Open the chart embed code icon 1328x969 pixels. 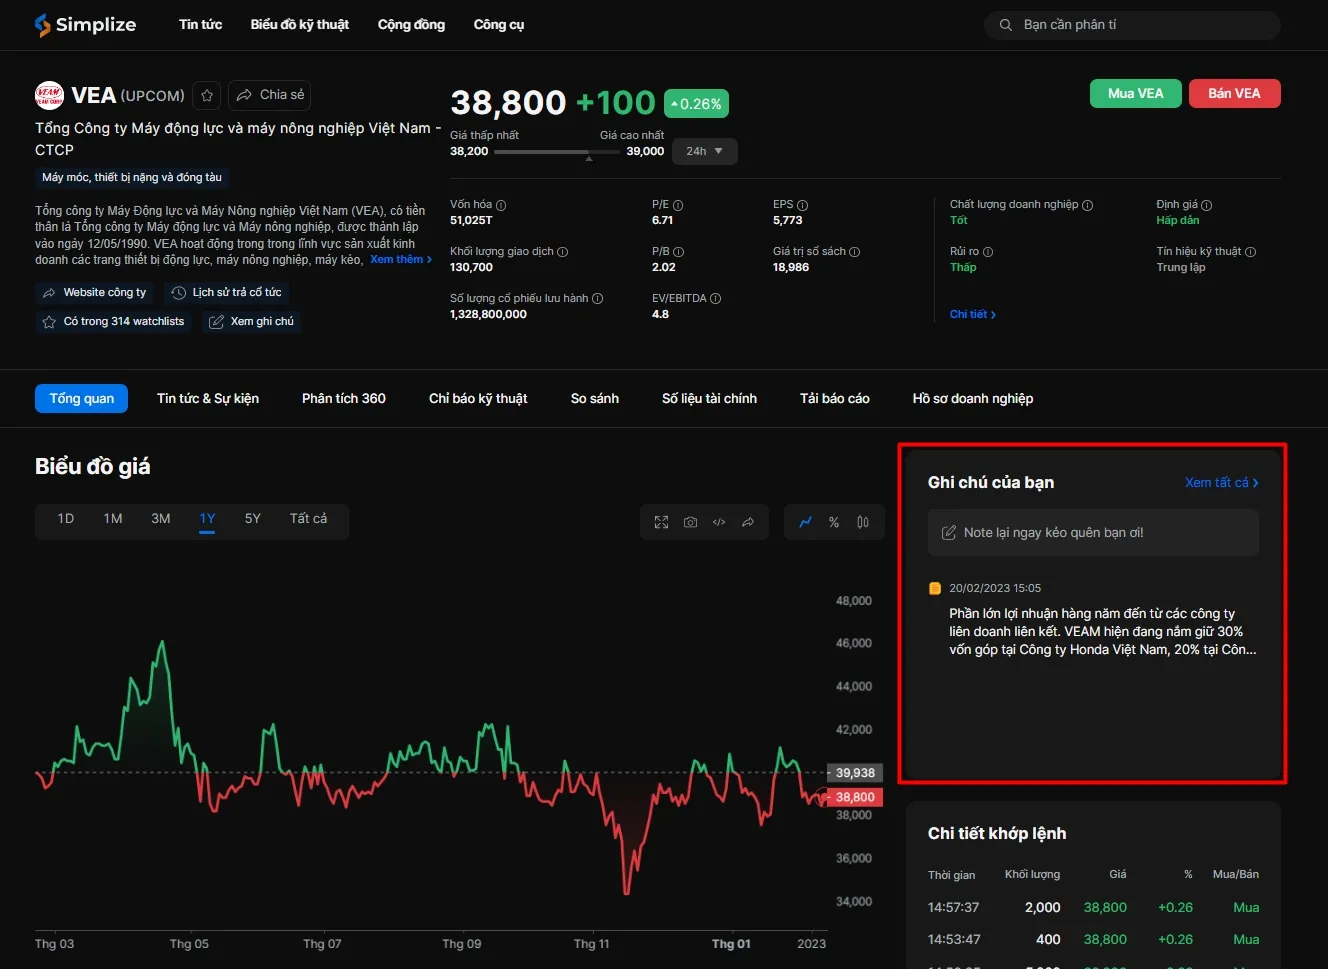coord(719,522)
